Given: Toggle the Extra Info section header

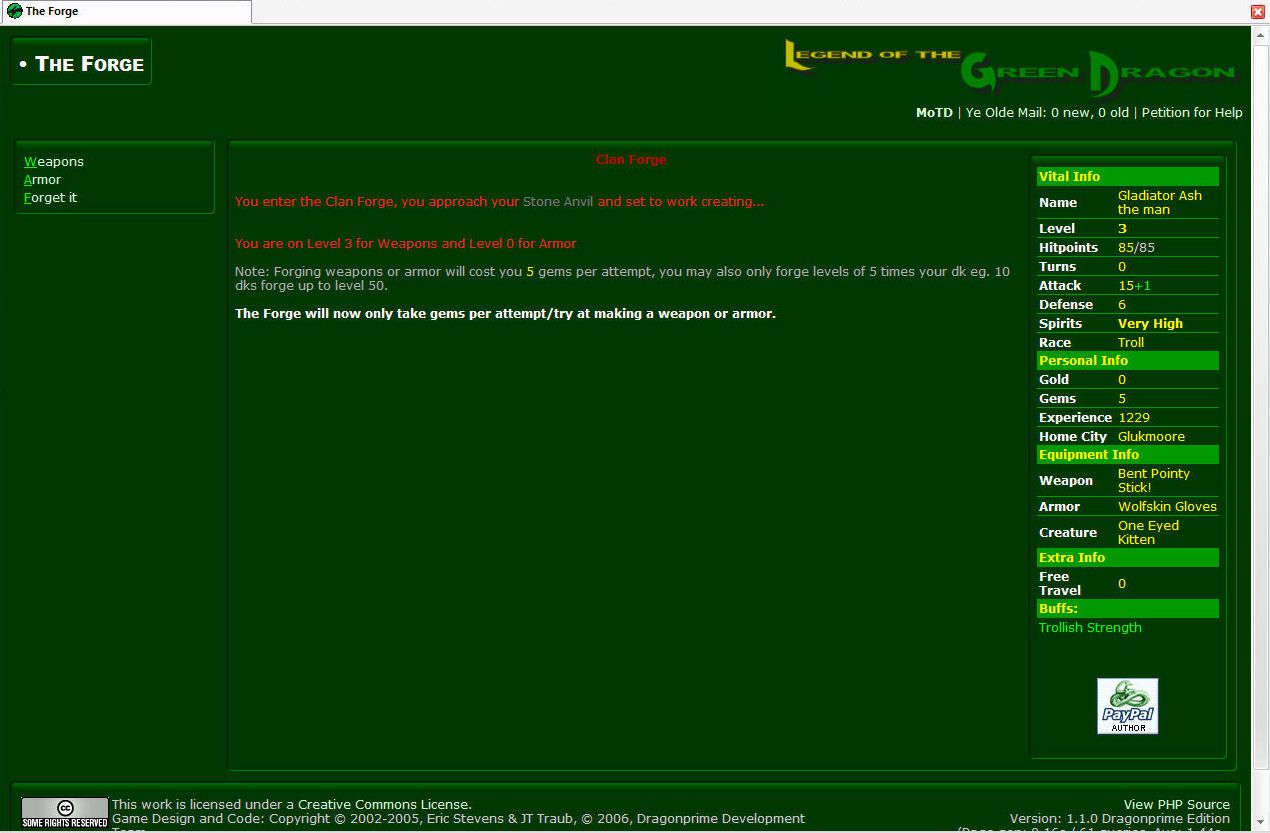Looking at the screenshot, I should click(x=1071, y=558).
